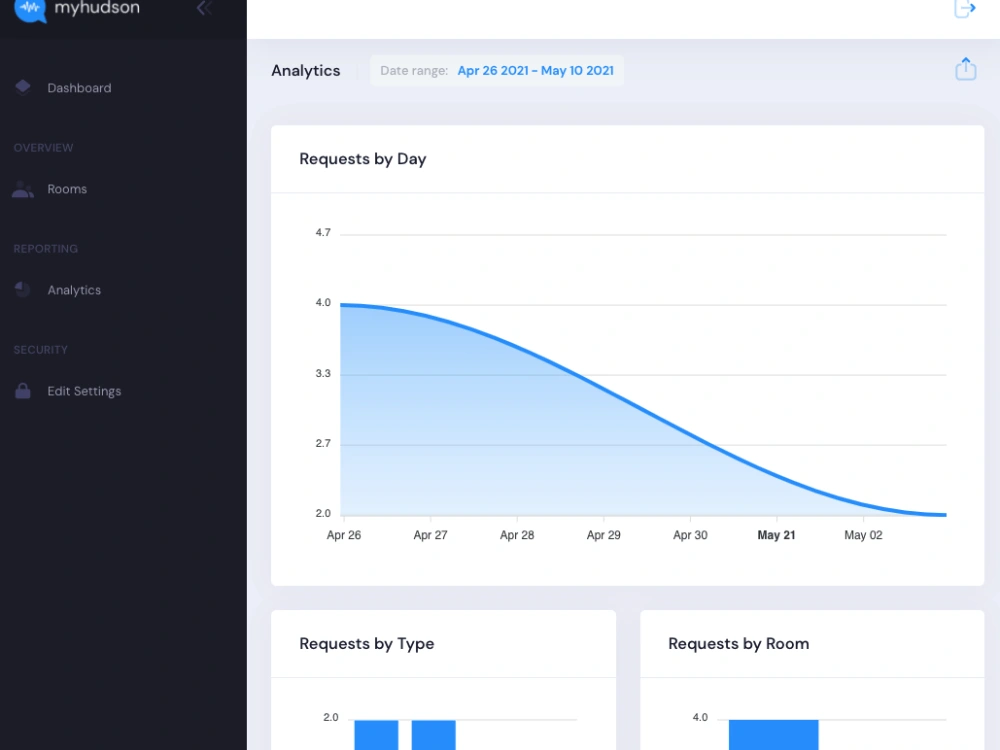Click the SECURITY section label

[x=41, y=350]
